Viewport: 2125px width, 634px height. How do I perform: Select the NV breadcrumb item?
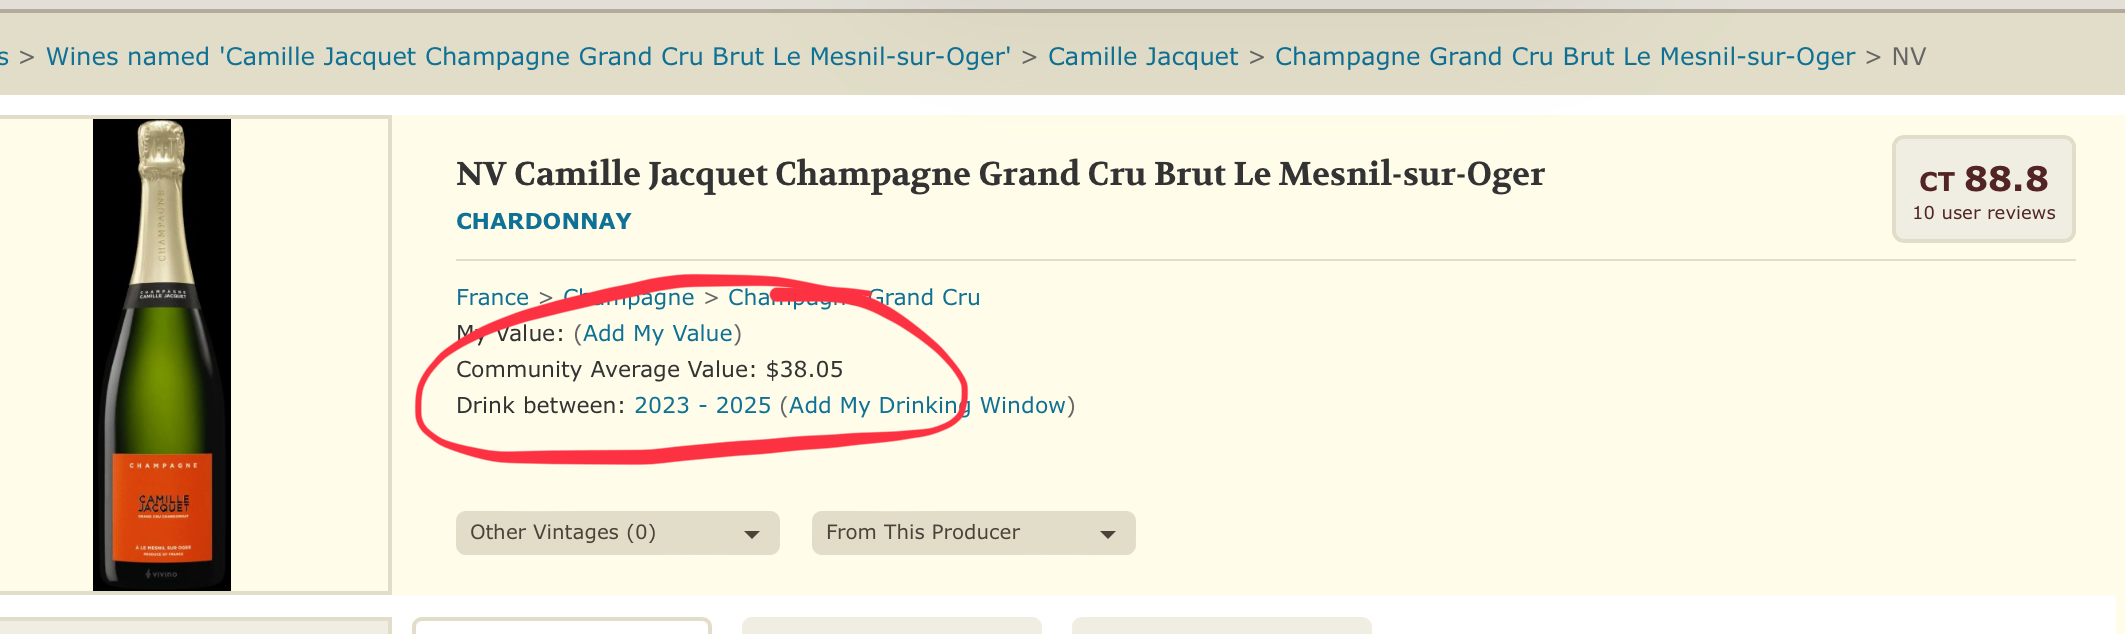point(1909,57)
